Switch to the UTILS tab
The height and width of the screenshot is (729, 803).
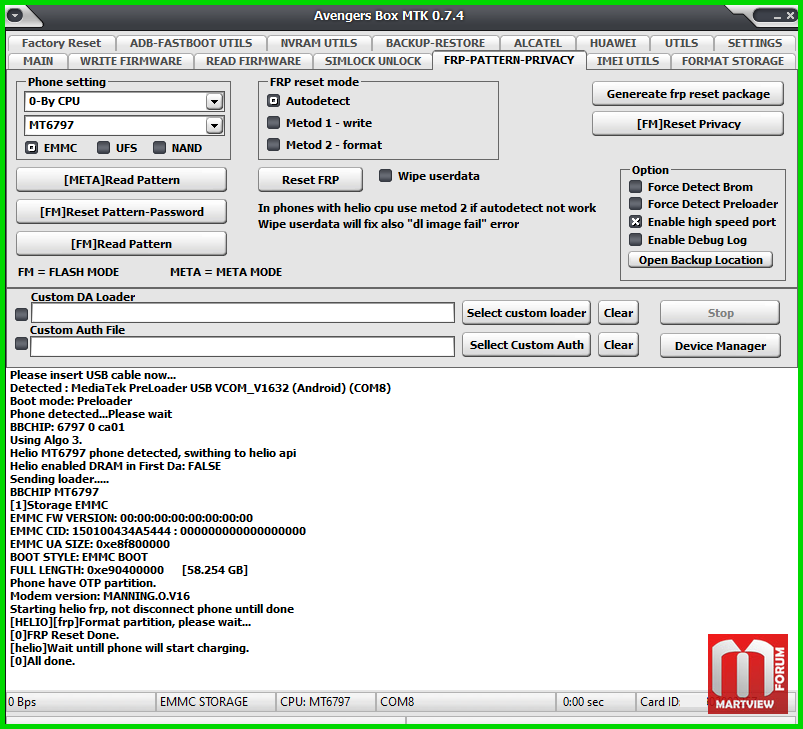tap(681, 43)
